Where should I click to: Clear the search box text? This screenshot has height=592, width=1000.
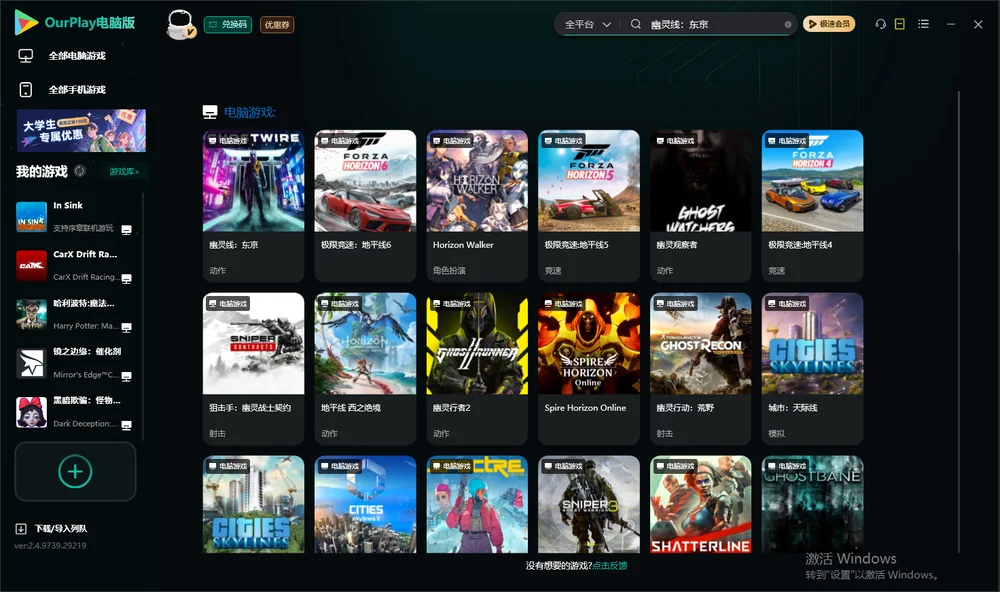788,25
